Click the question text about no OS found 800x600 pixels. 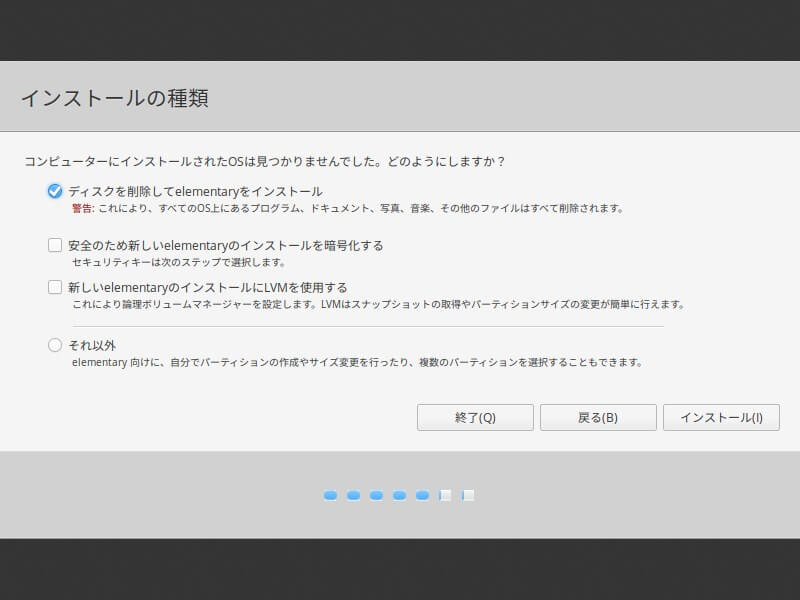[x=264, y=161]
